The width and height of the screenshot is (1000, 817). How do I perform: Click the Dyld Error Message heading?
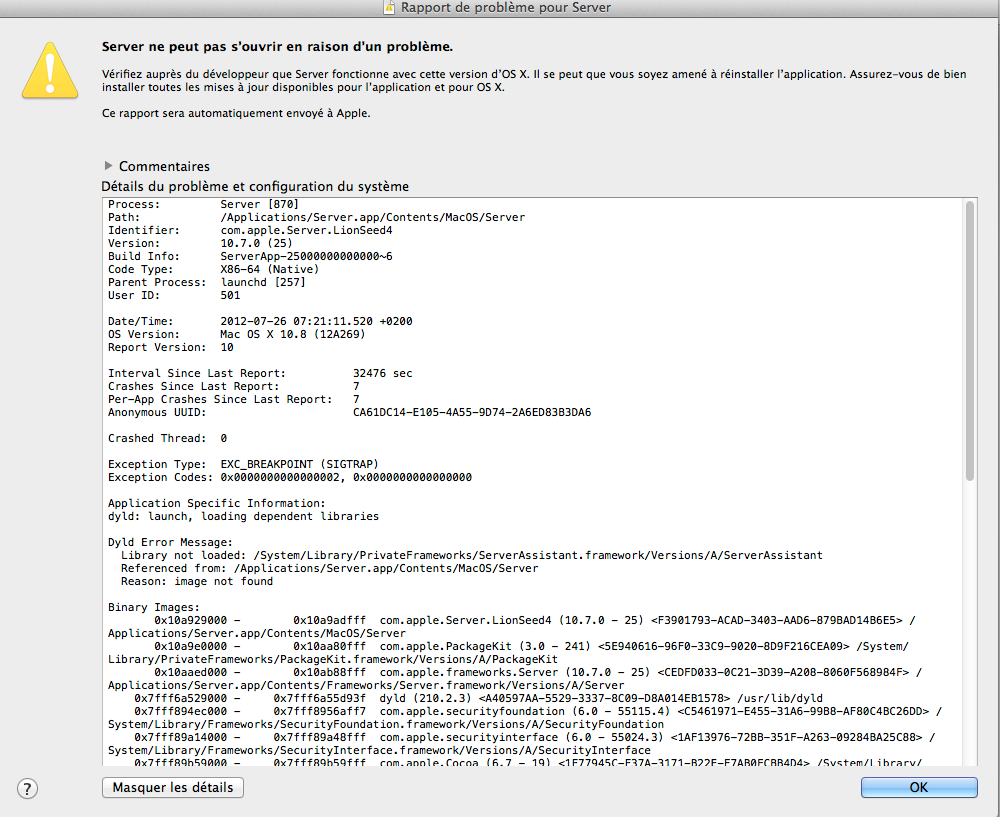[x=170, y=543]
